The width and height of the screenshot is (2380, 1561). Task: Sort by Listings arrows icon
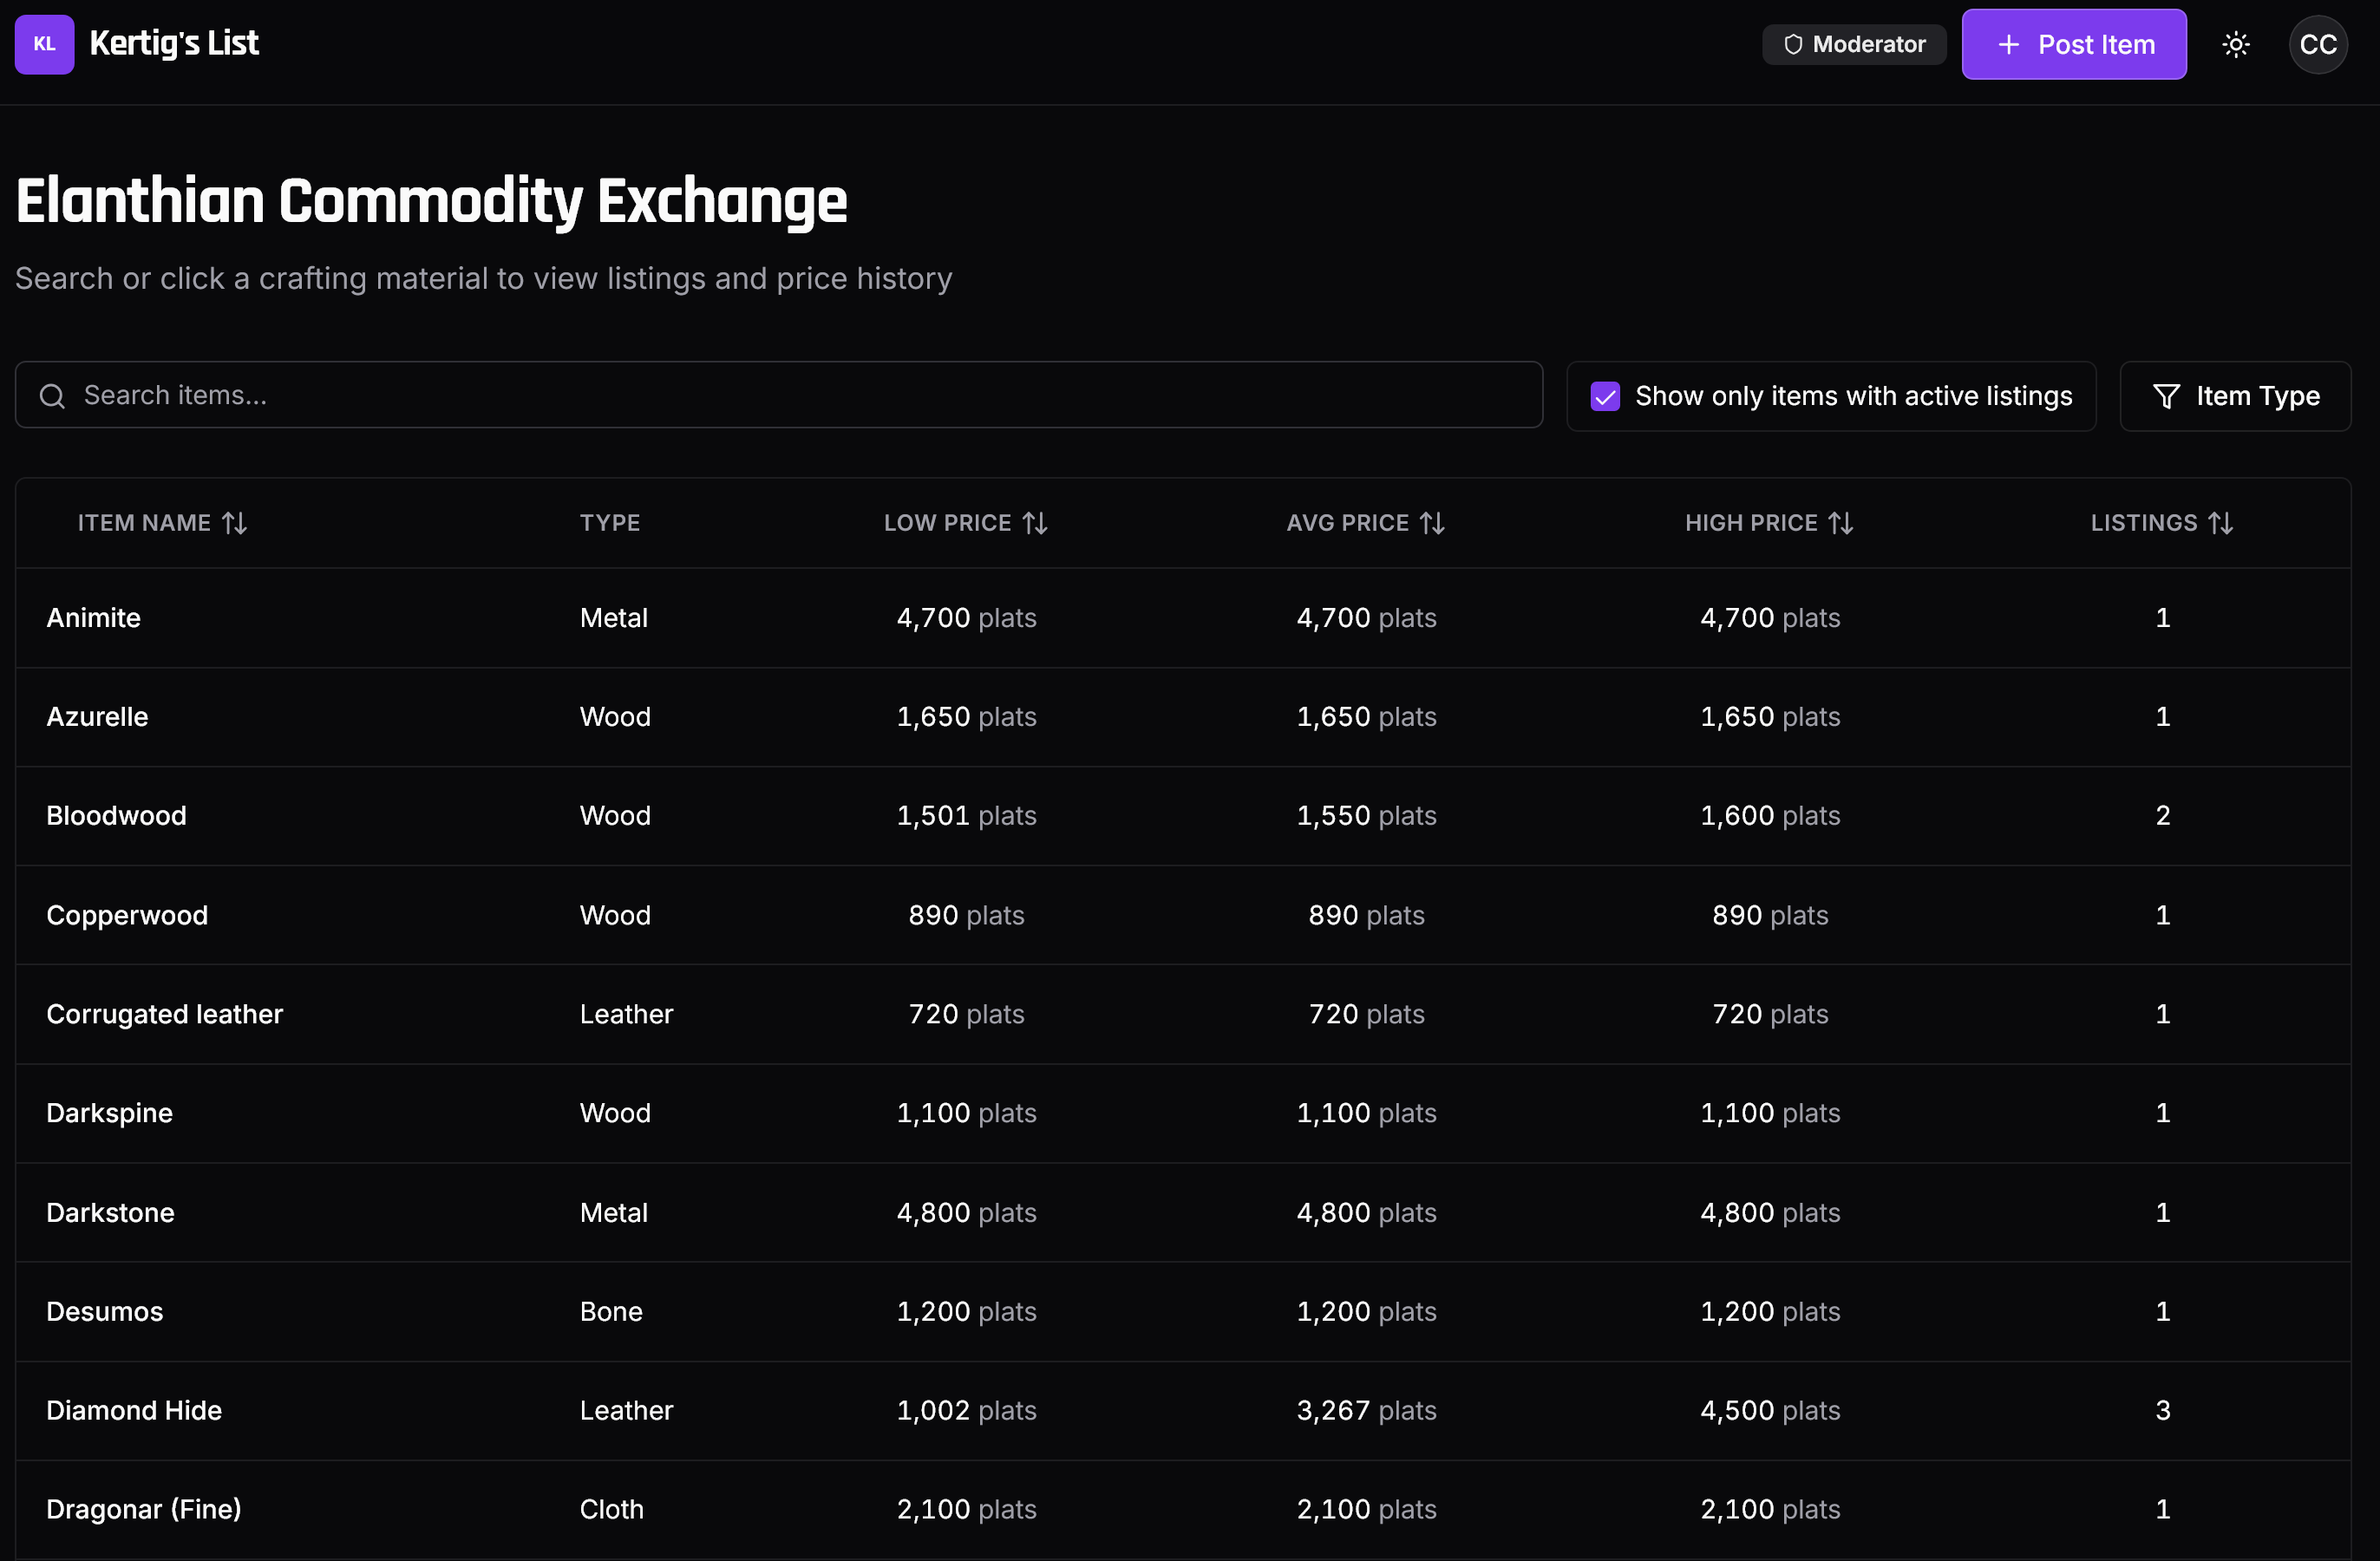(x=2220, y=523)
